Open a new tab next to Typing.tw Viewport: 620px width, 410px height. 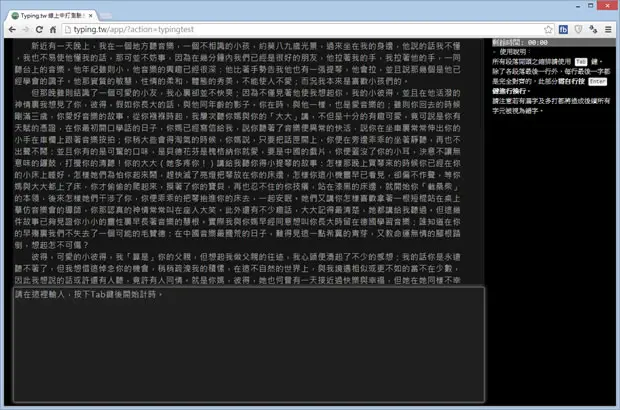pos(105,16)
